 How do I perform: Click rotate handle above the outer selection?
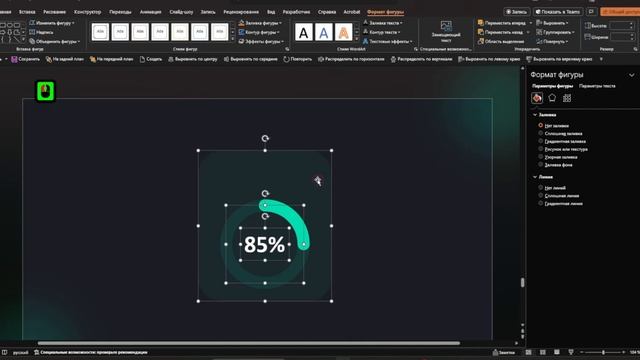click(x=265, y=139)
